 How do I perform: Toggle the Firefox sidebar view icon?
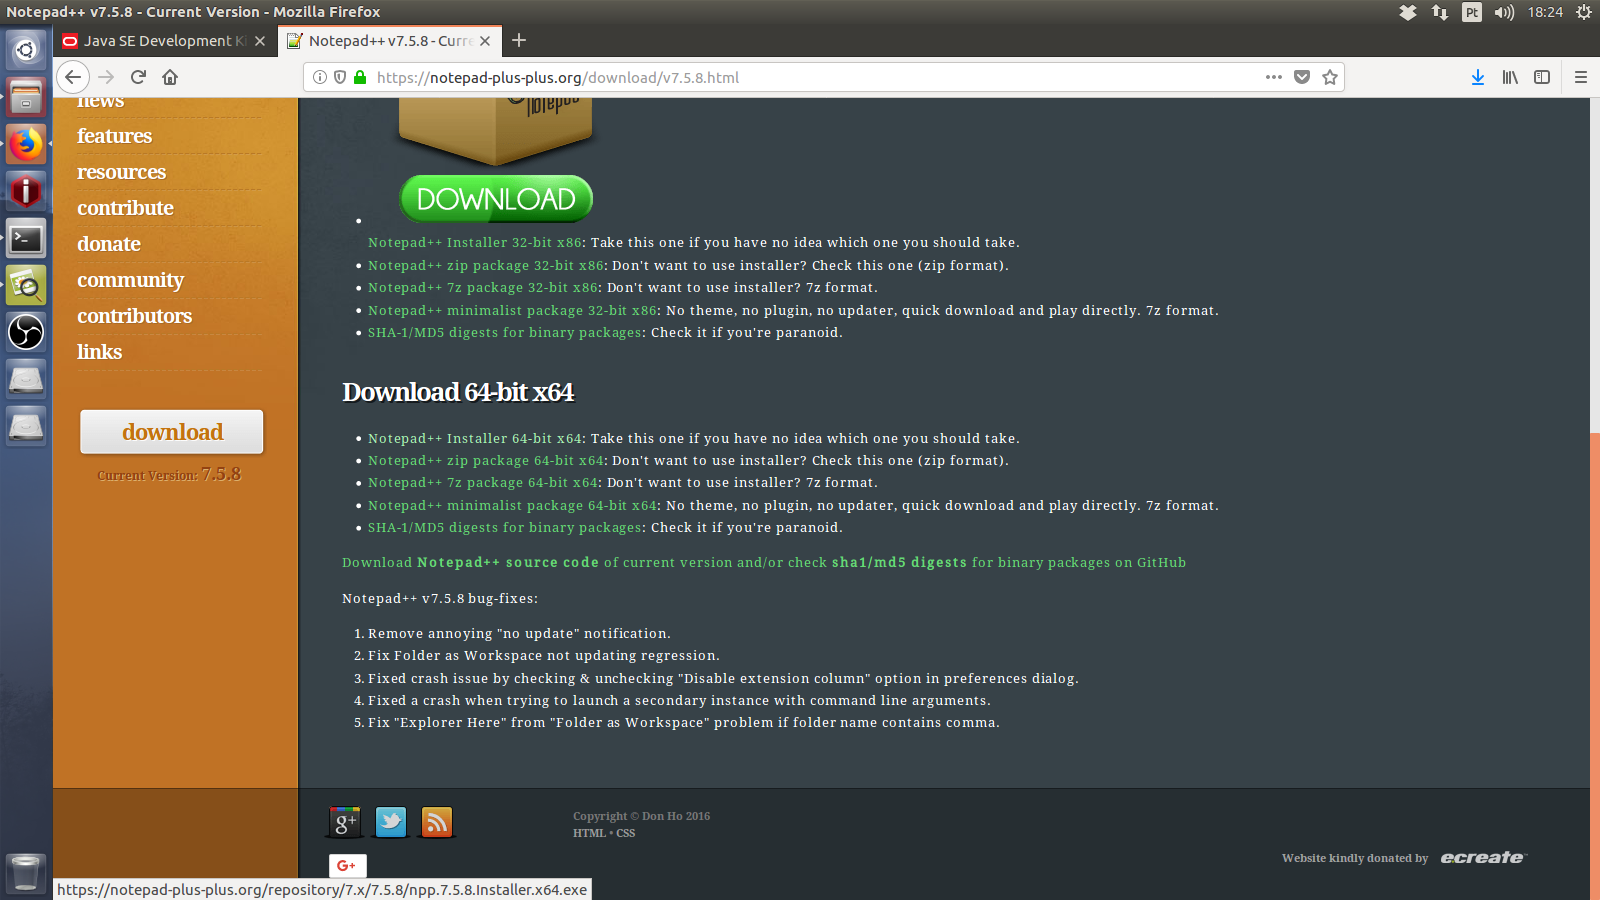pos(1542,77)
